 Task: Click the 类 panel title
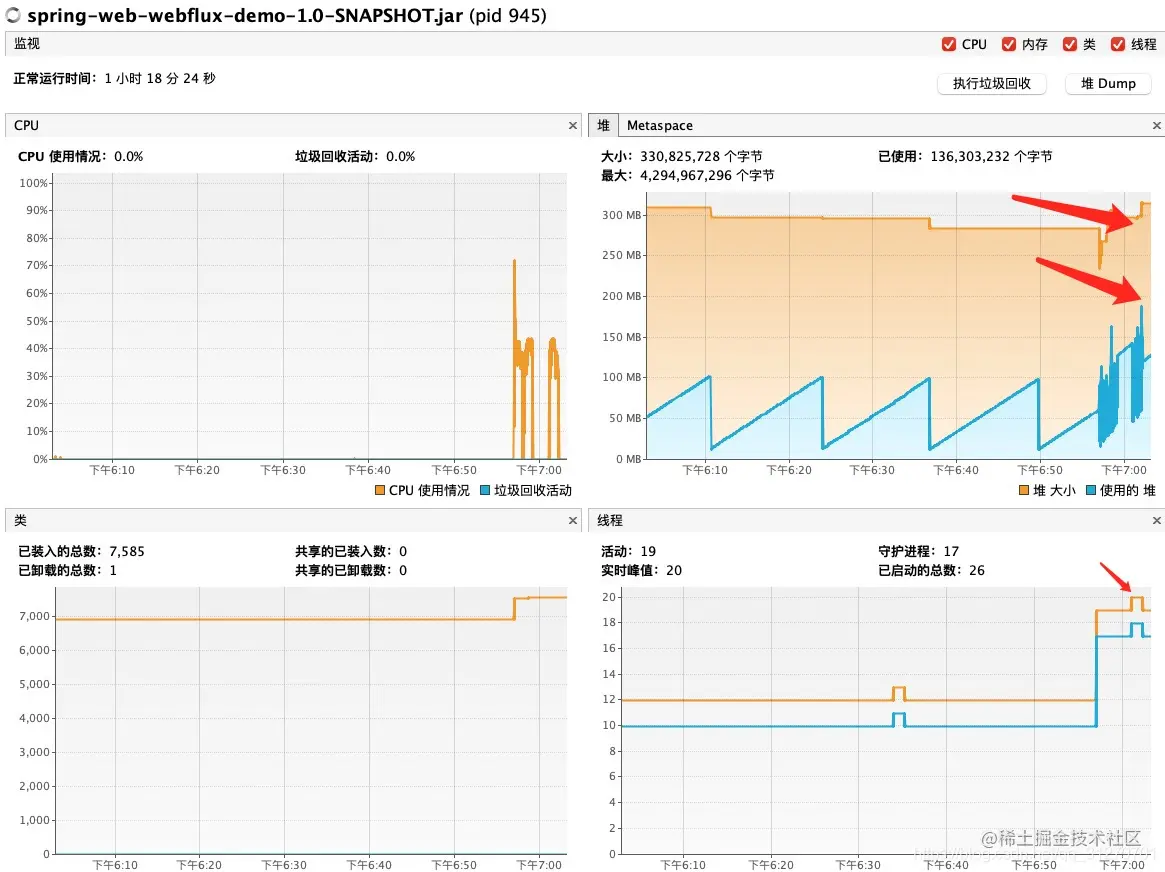pos(21,521)
